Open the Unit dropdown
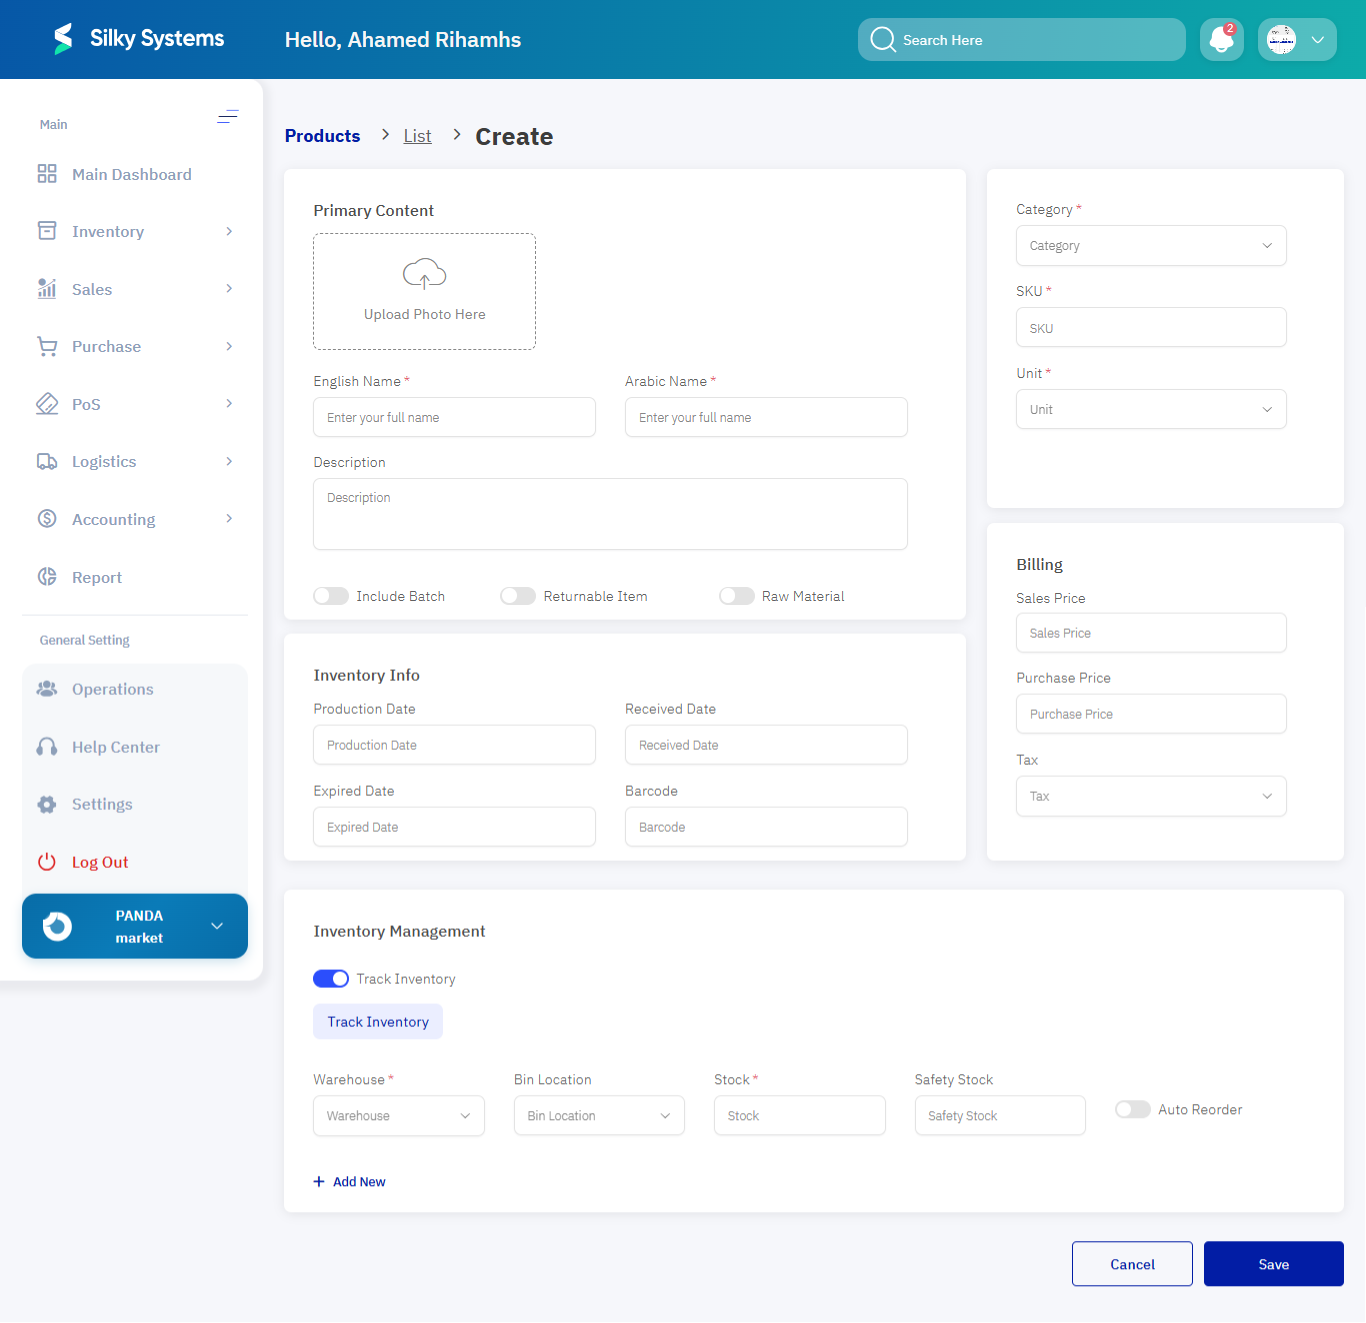The height and width of the screenshot is (1323, 1366). pos(1150,409)
